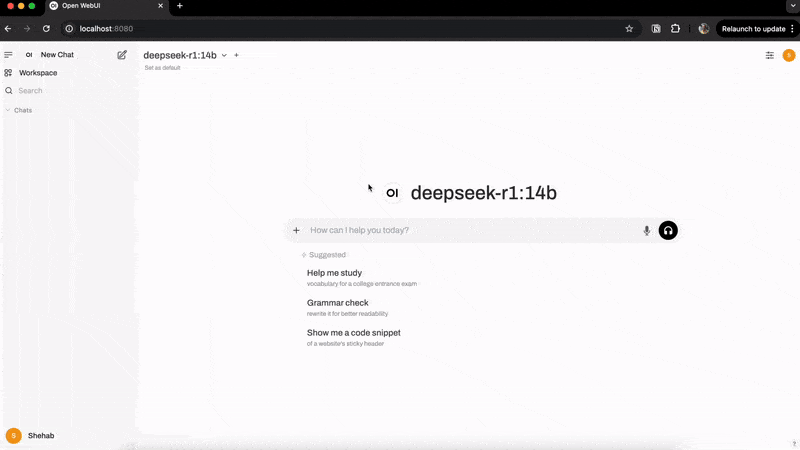Click the attachment plus icon in input
Screen dimensions: 800x450
click(296, 230)
